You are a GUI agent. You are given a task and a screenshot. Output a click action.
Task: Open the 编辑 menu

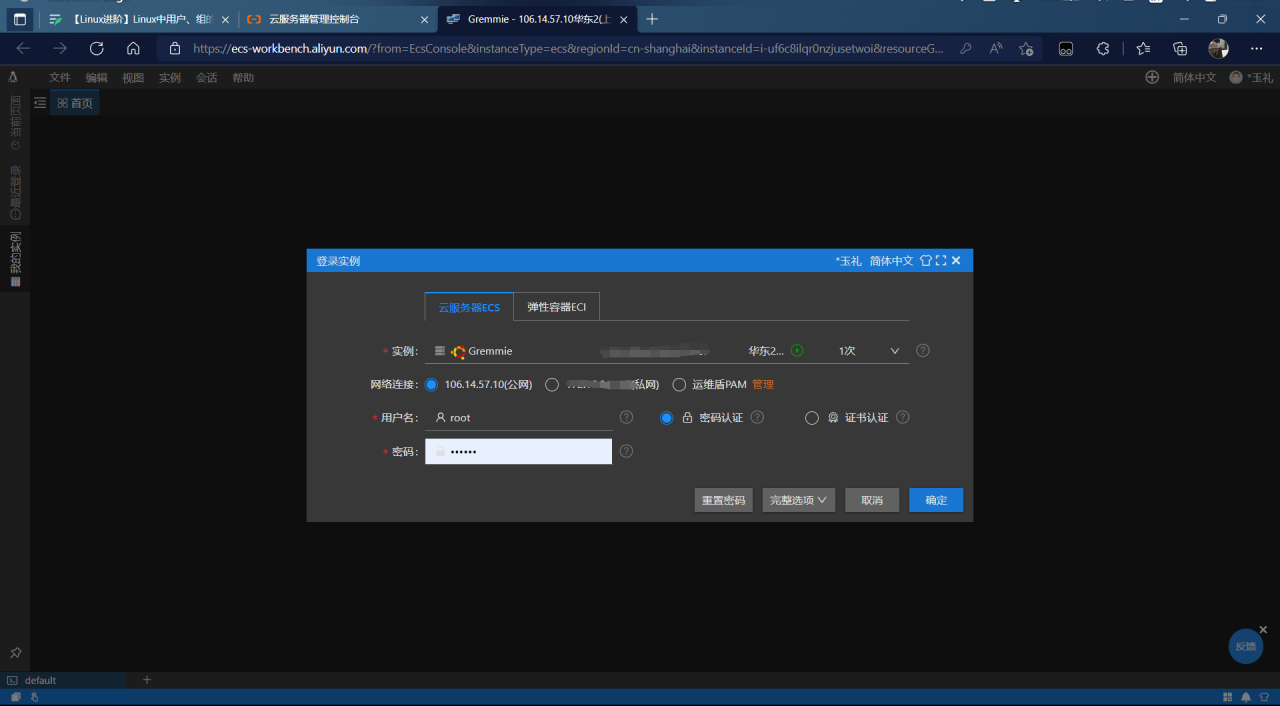96,77
